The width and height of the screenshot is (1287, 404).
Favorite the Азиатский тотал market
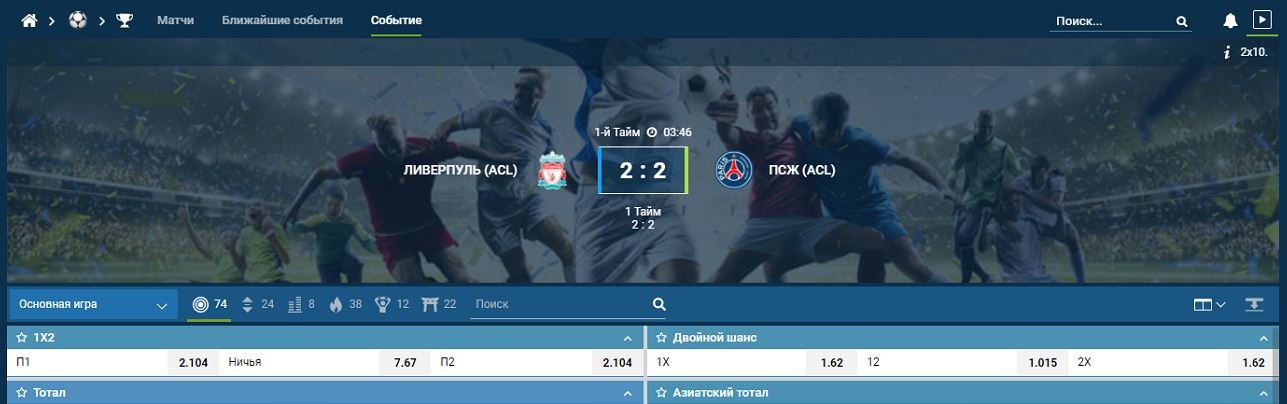(662, 393)
